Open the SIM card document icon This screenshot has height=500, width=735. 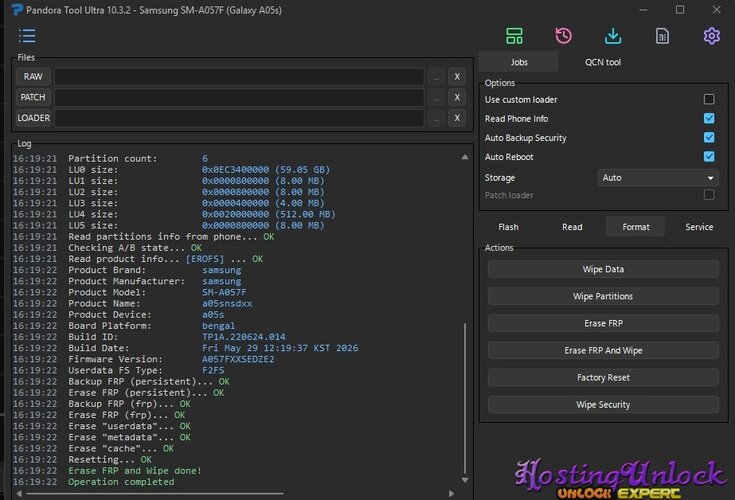[662, 36]
